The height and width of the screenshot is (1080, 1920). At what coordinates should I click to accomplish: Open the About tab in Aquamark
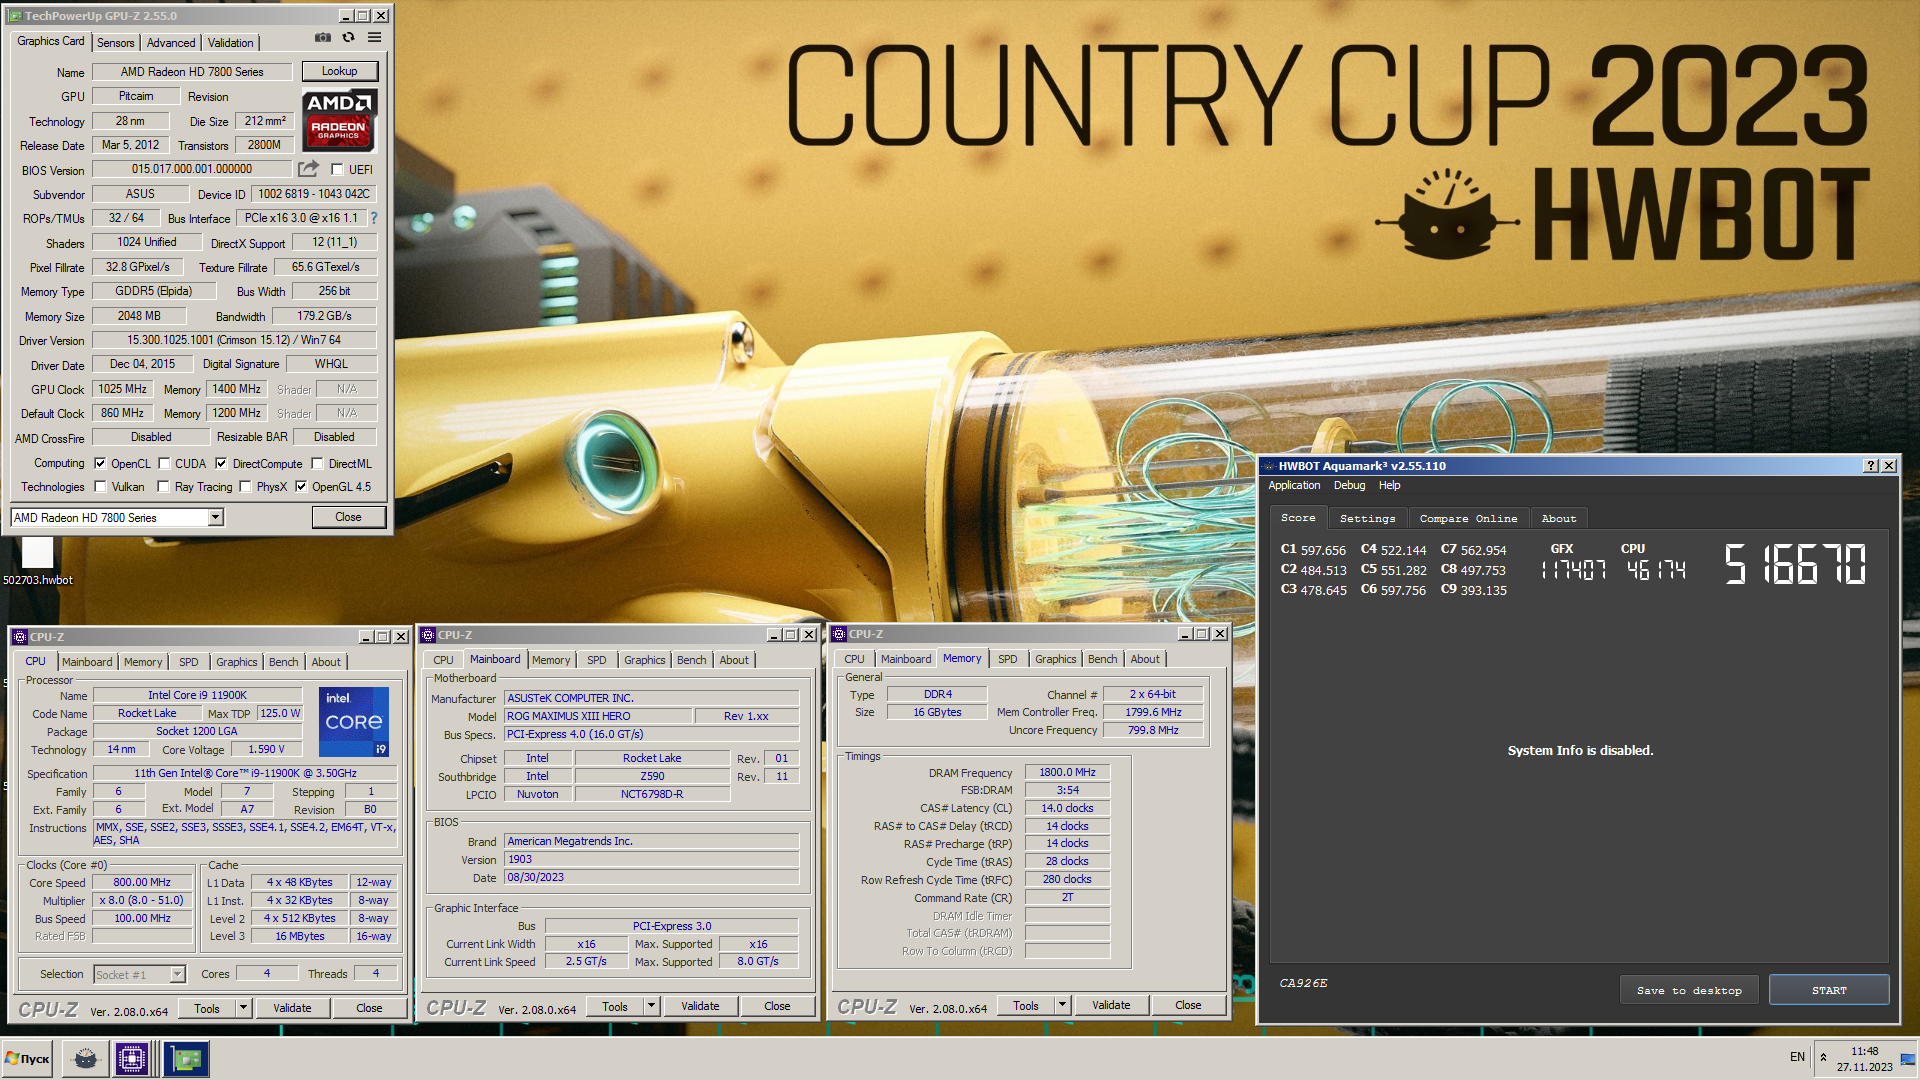click(1558, 519)
